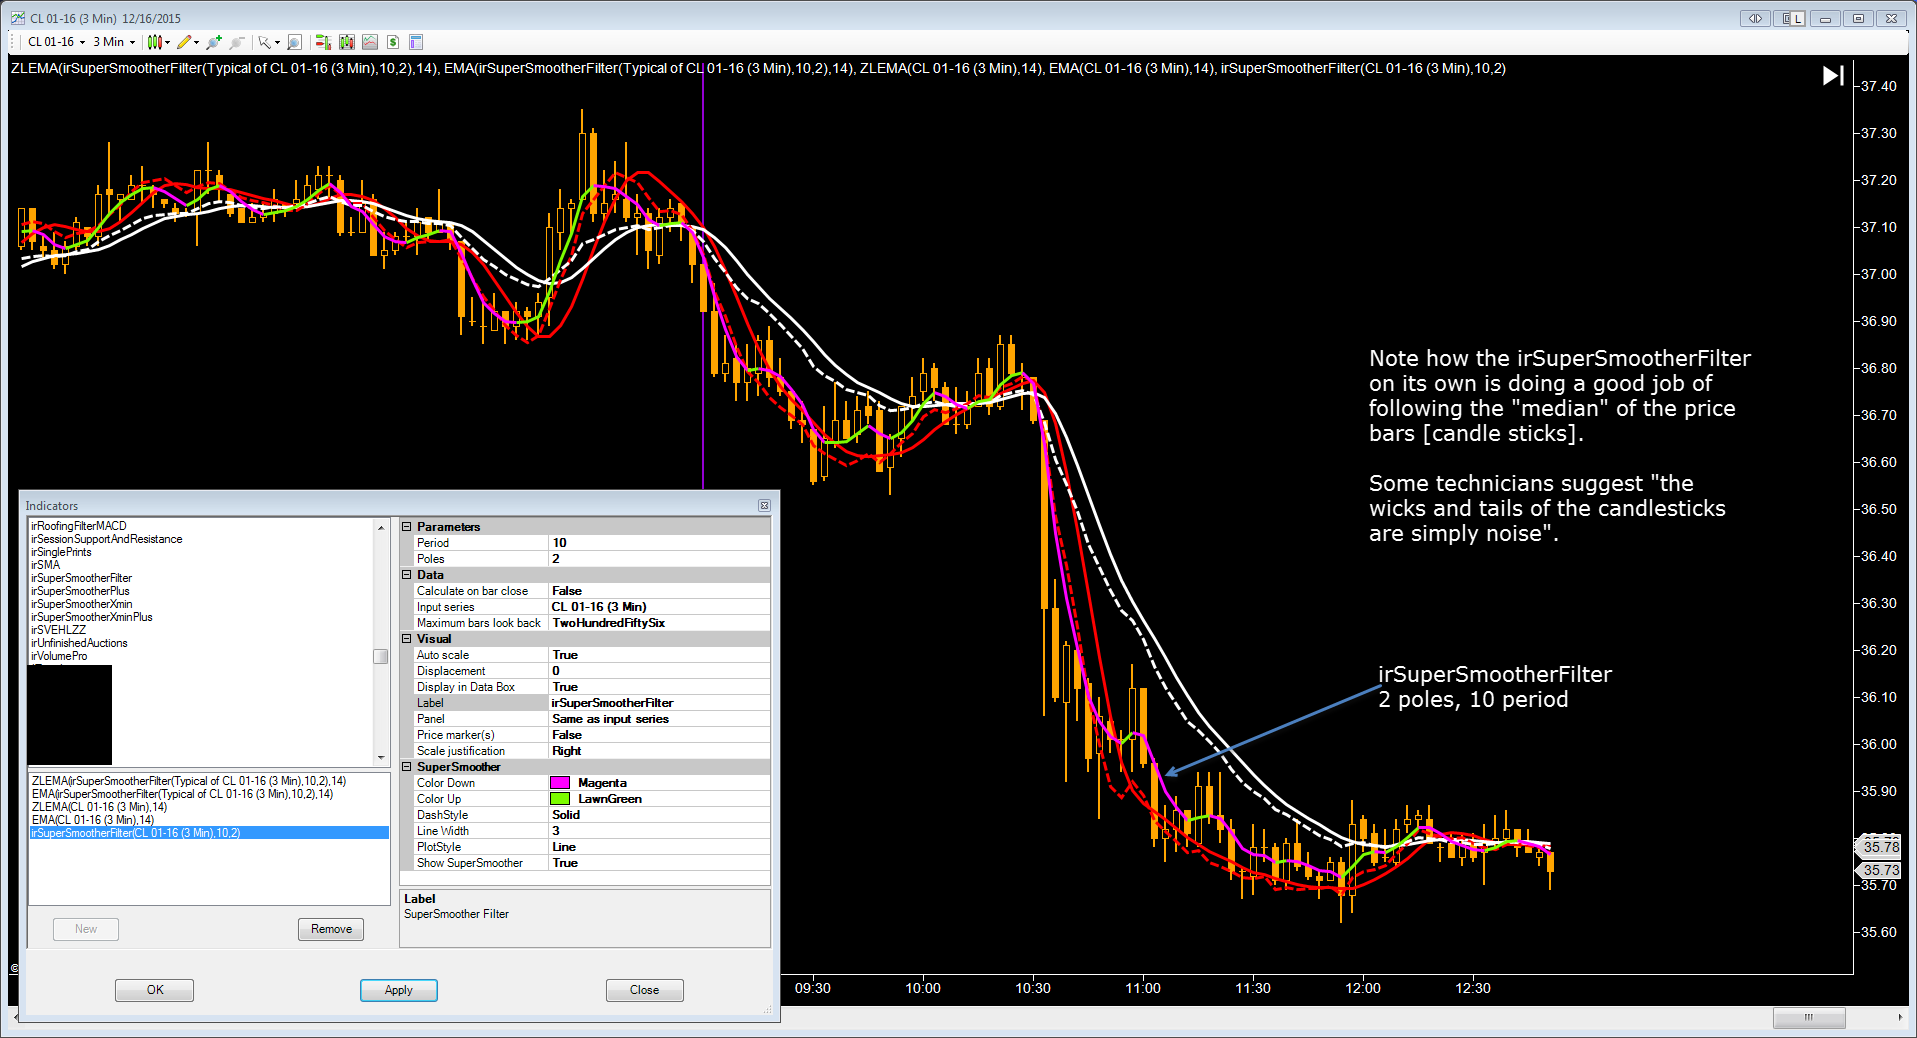The image size is (1917, 1038).
Task: Open the chart trader icon
Action: pos(323,42)
